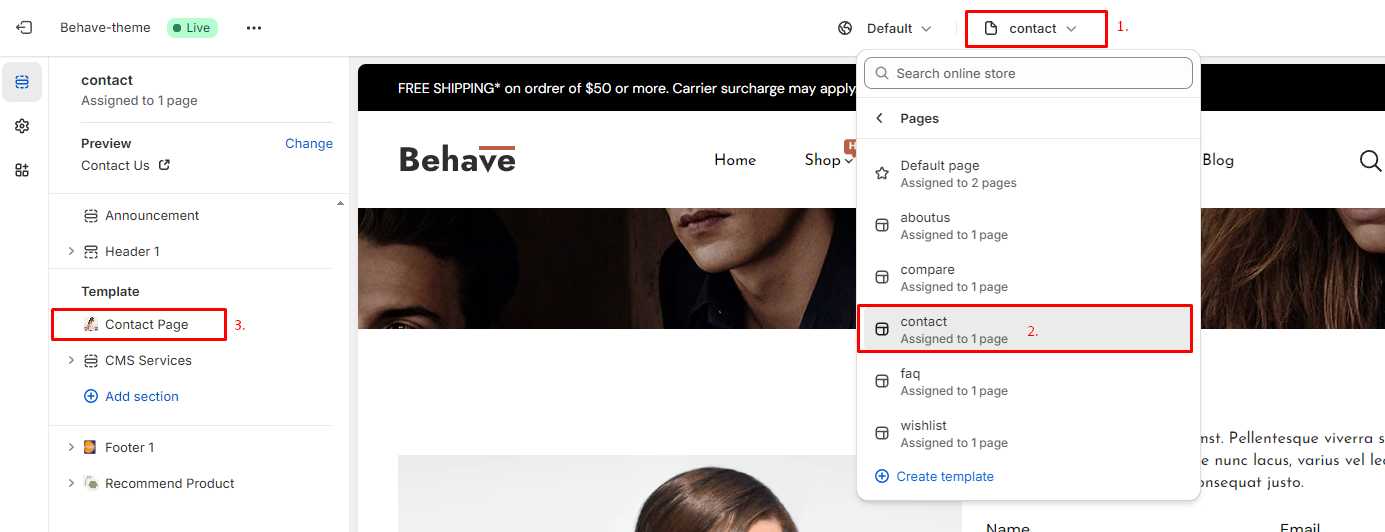Viewport: 1385px width, 532px height.
Task: Click template icon beside wishlist
Action: tap(882, 434)
